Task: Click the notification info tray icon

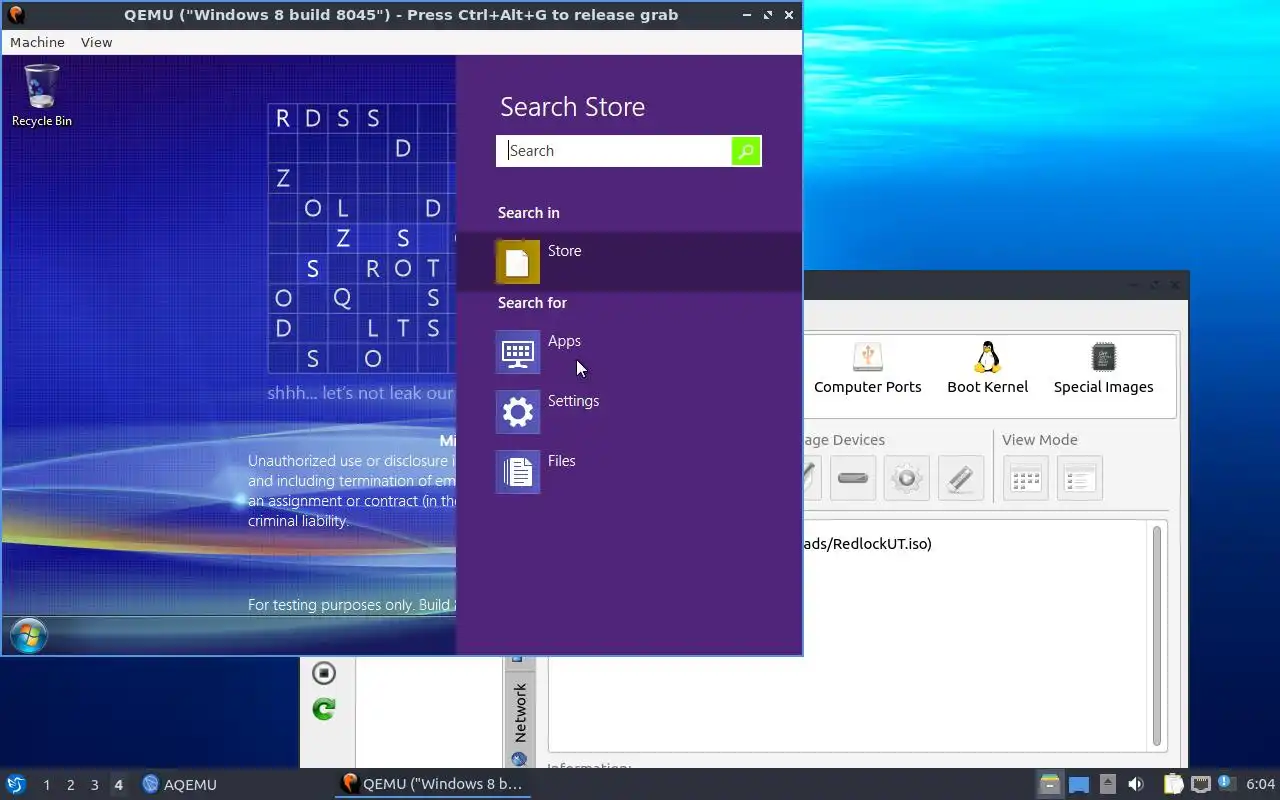Action: (1225, 784)
